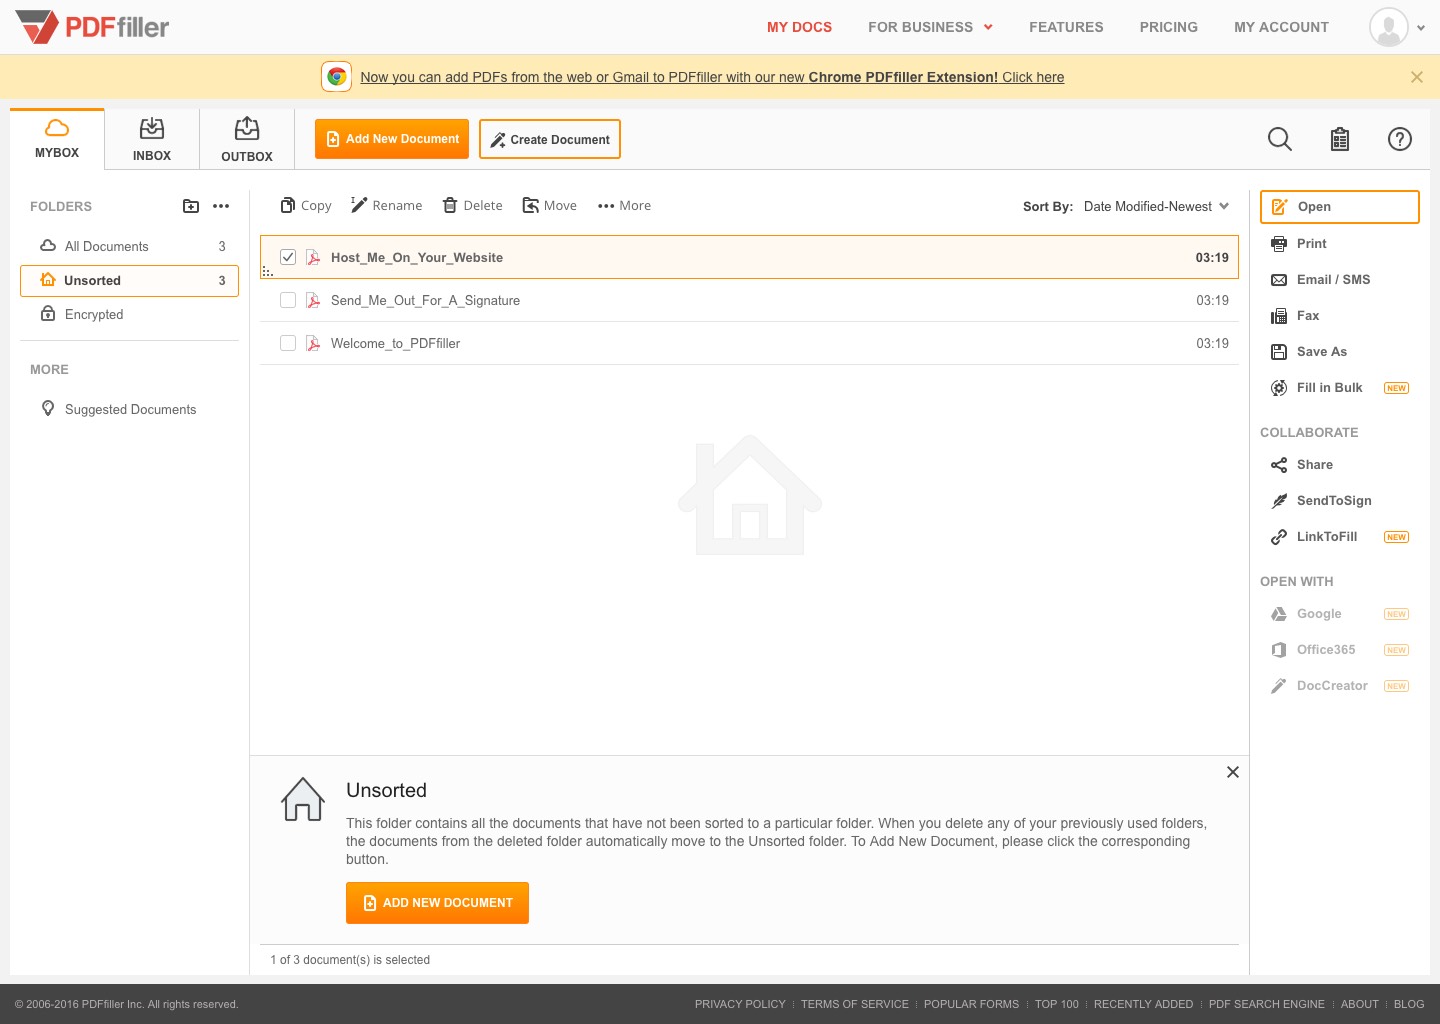Click Create Document button
This screenshot has width=1440, height=1024.
[x=550, y=139]
